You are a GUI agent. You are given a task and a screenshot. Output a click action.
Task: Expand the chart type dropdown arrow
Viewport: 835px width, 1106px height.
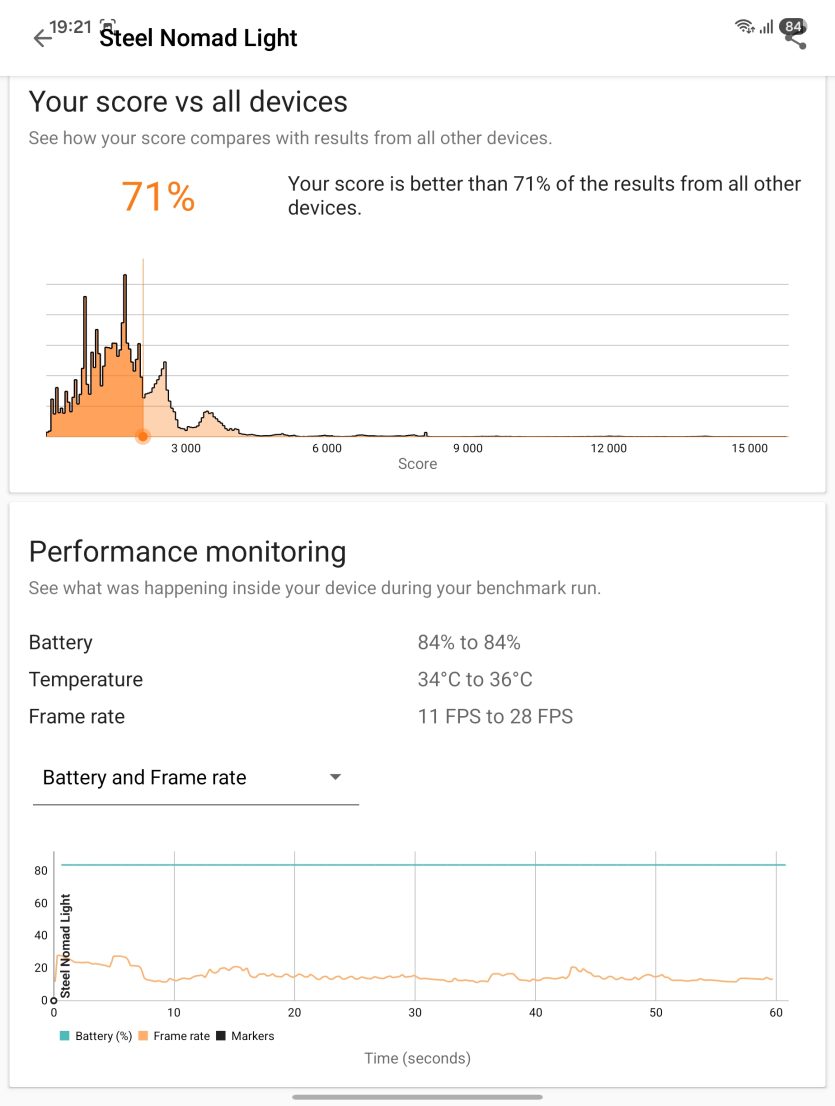tap(336, 777)
